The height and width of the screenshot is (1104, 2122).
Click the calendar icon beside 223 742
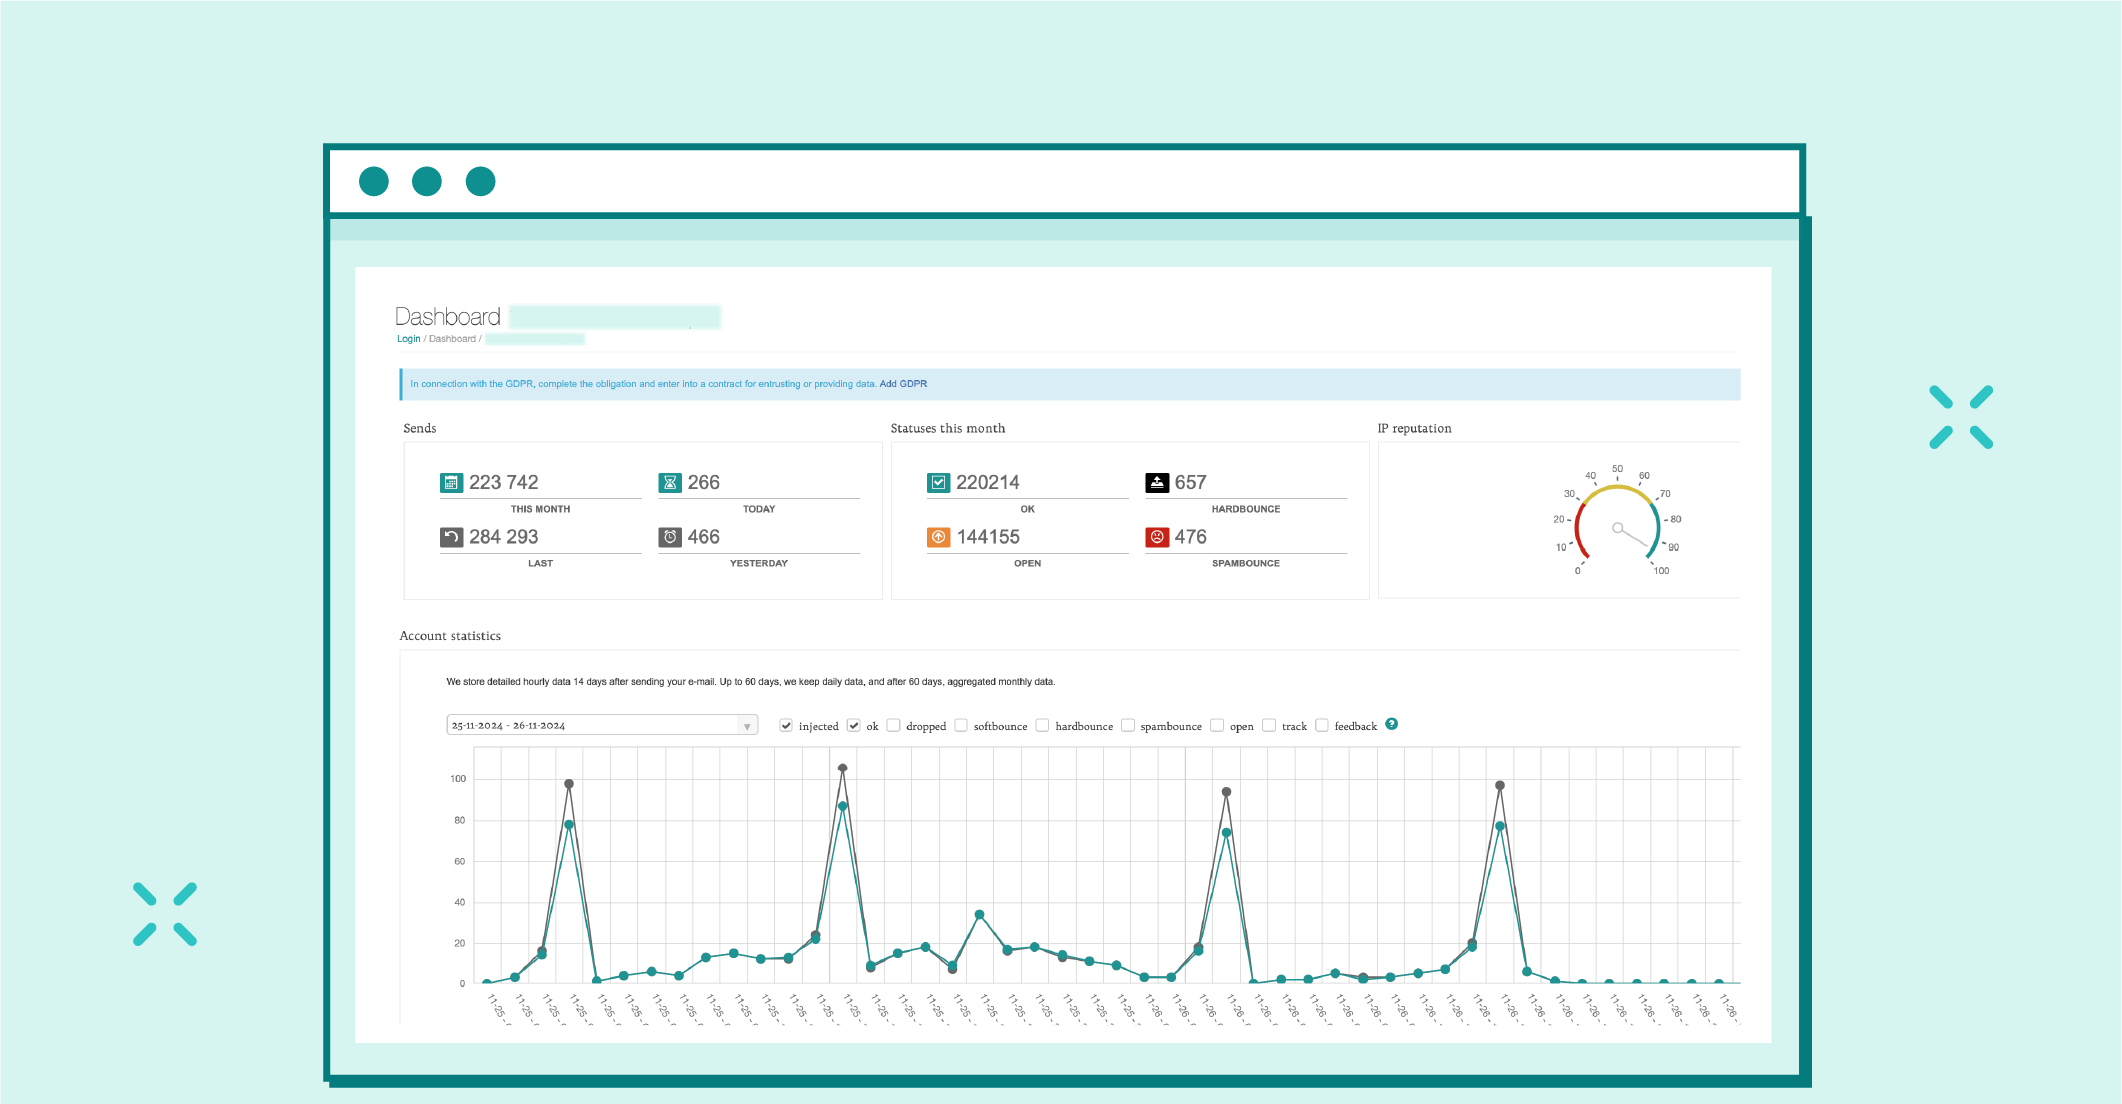tap(451, 483)
